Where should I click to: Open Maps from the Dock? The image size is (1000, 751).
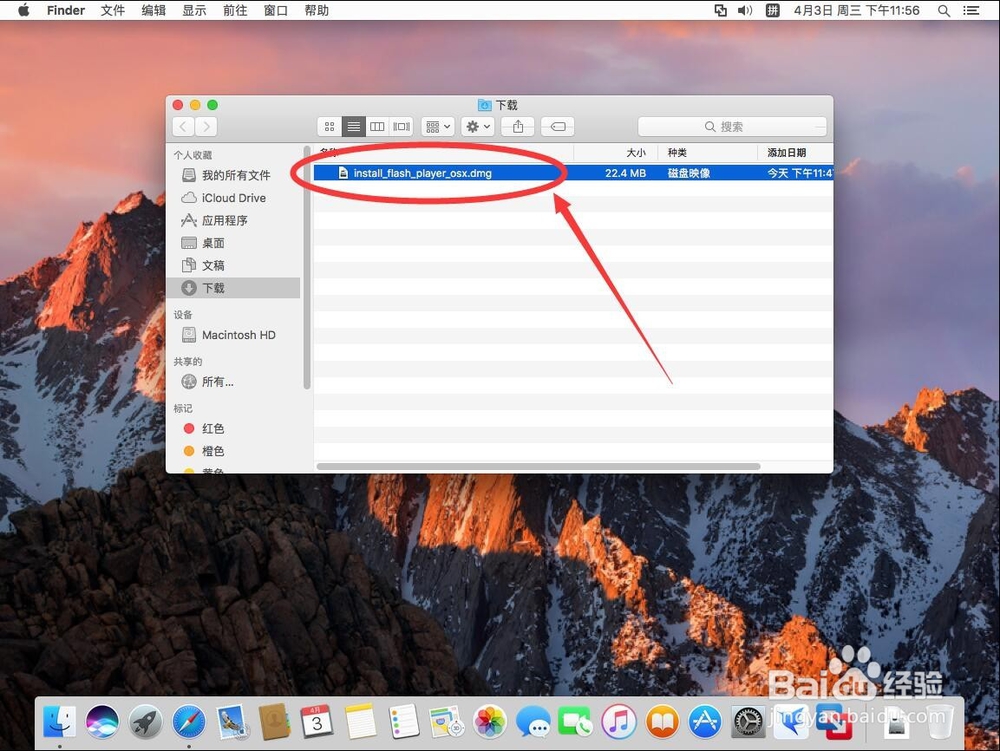446,722
